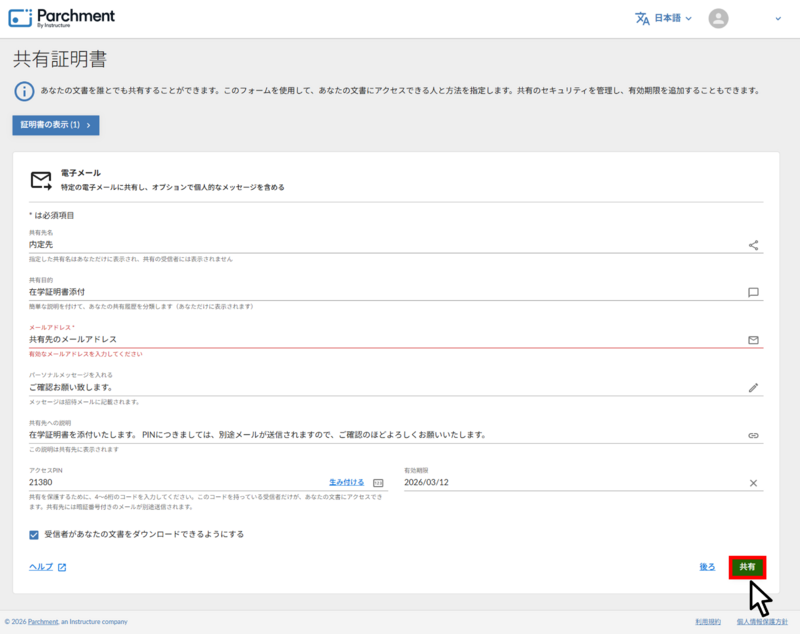Click the 後ろ back link

pyautogui.click(x=707, y=567)
